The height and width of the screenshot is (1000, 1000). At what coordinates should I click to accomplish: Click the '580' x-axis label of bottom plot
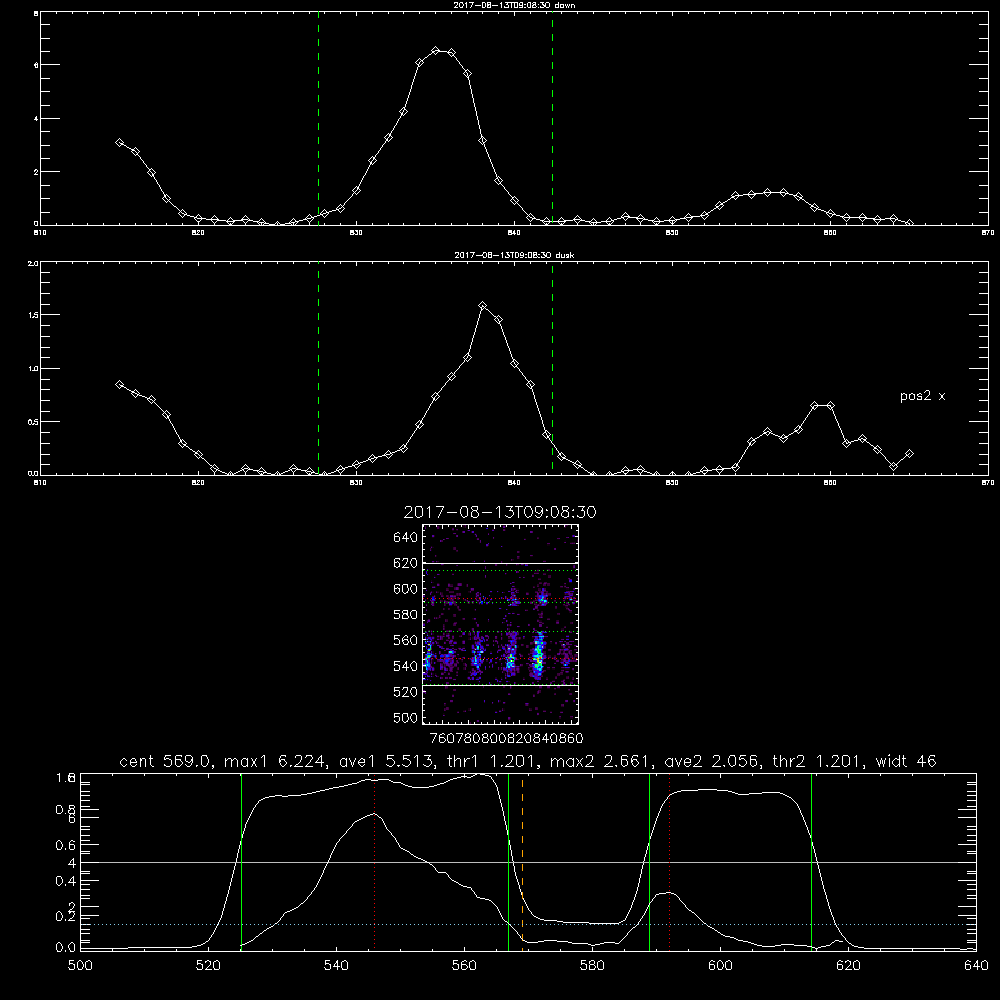pyautogui.click(x=592, y=966)
